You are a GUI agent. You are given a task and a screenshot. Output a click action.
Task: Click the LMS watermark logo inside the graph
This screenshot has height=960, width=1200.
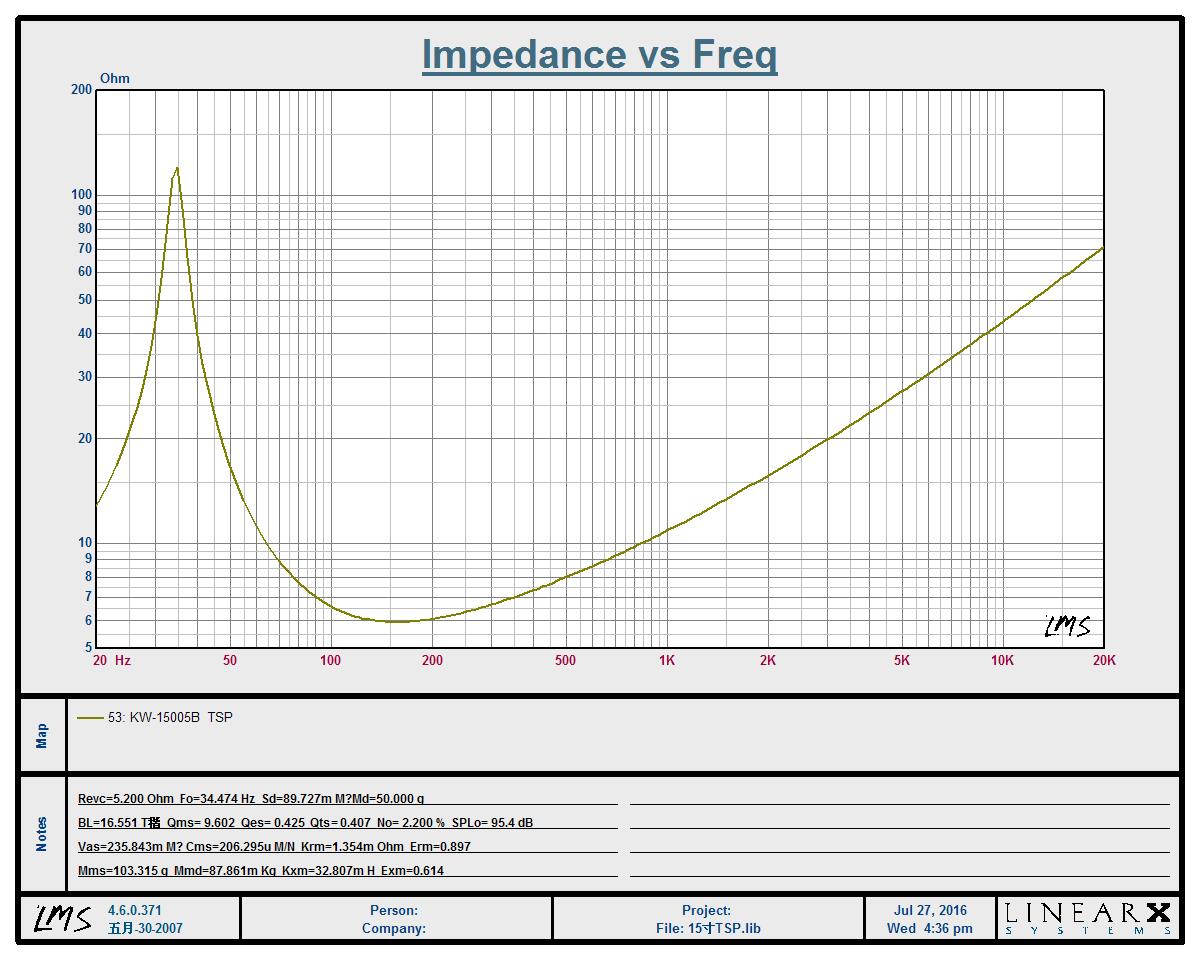[1067, 627]
